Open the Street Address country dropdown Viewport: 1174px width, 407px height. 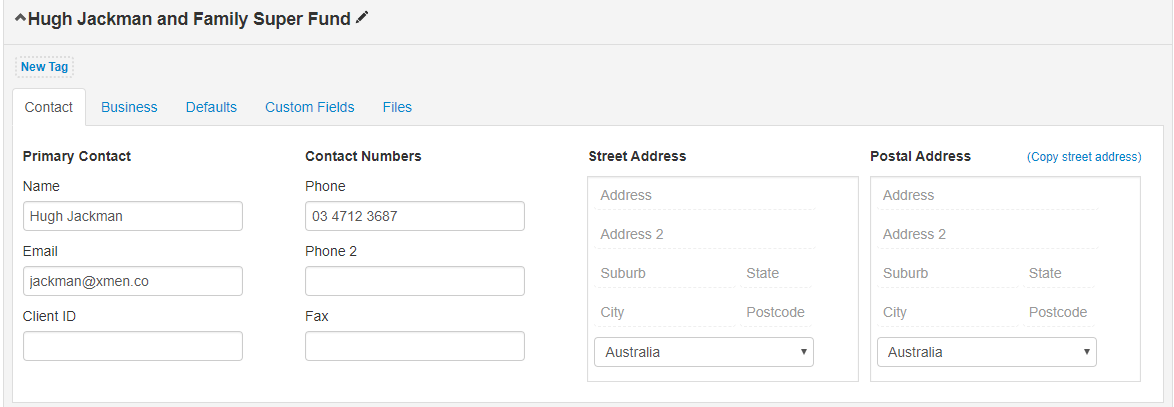click(x=704, y=352)
